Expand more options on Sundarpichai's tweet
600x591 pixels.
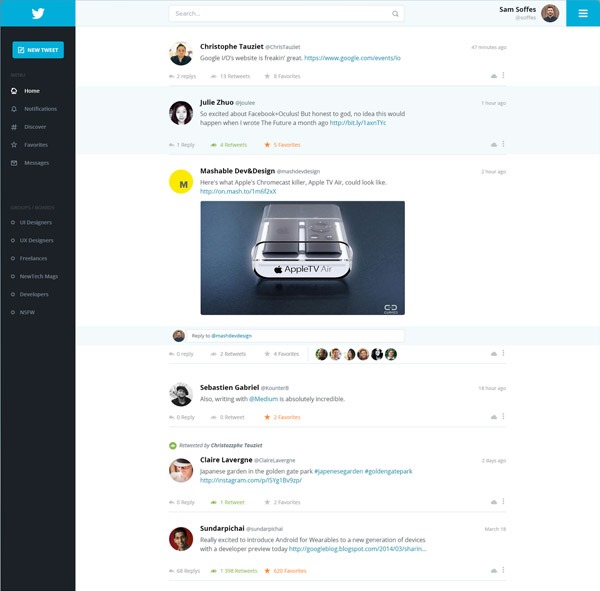(503, 570)
